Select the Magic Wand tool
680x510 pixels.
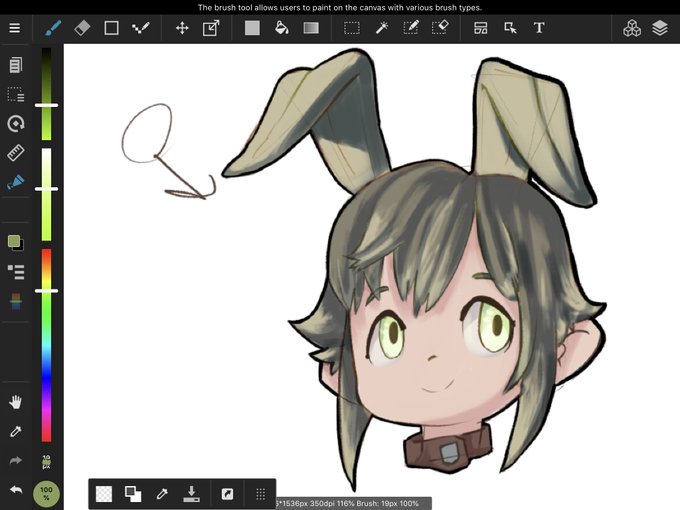pos(381,28)
